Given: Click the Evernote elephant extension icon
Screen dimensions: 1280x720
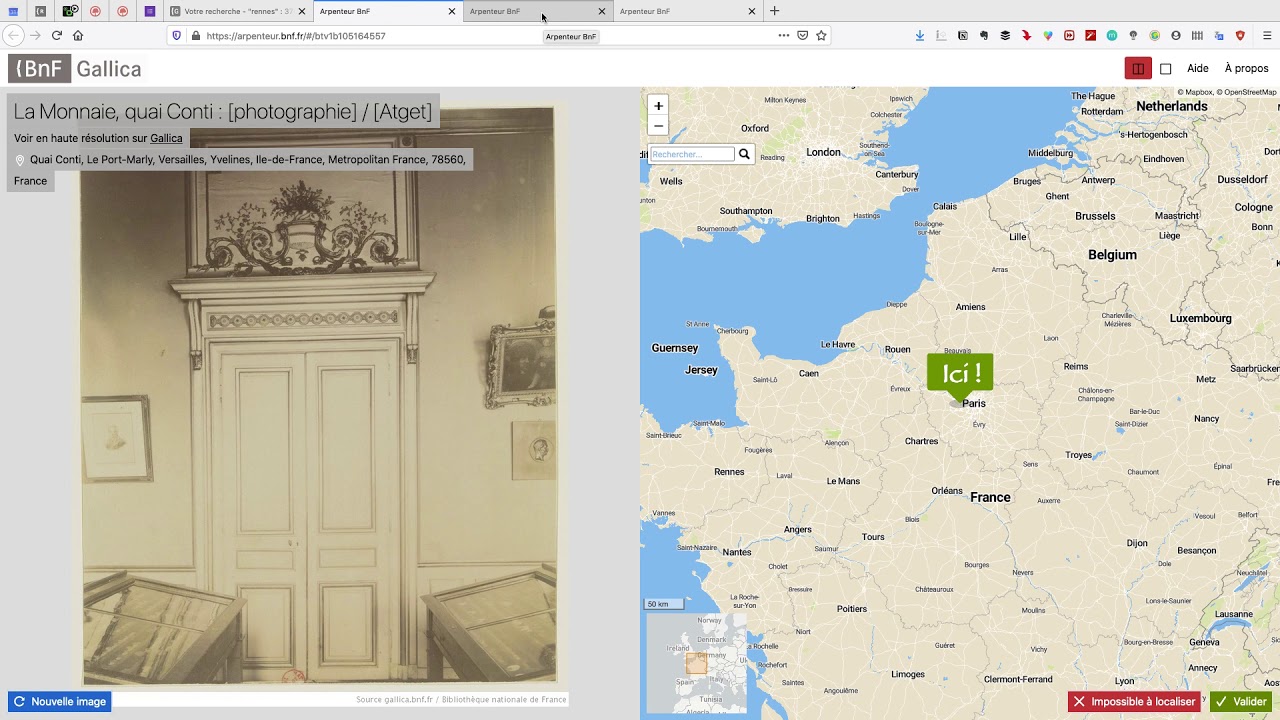Looking at the screenshot, I should (x=984, y=35).
